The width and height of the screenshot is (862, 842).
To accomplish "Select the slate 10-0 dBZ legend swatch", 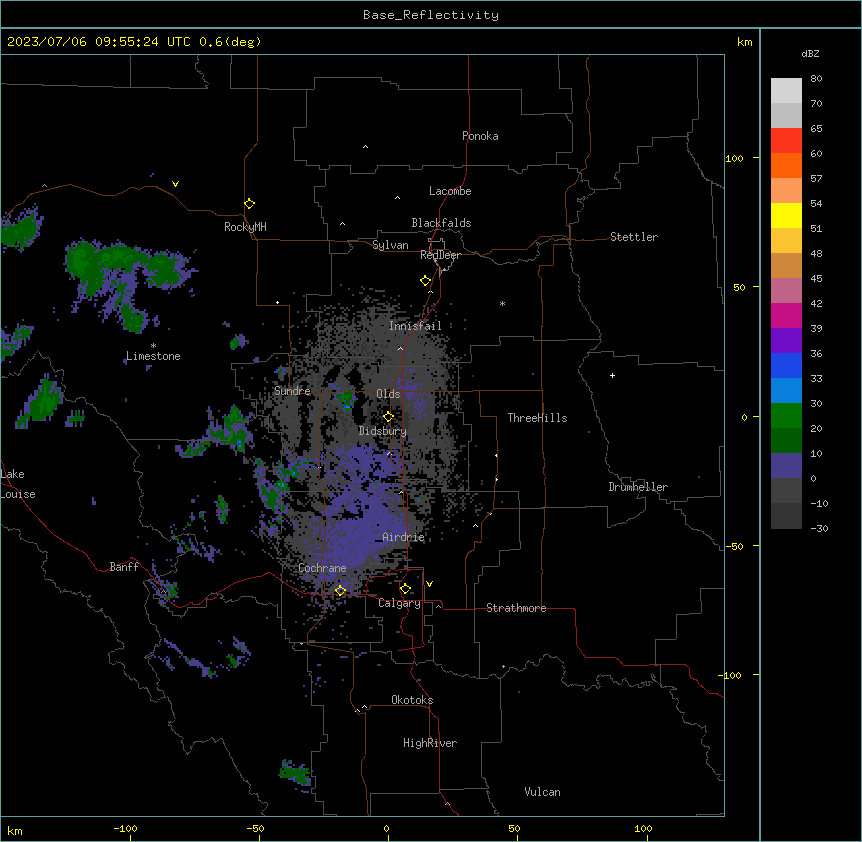I will coord(786,466).
